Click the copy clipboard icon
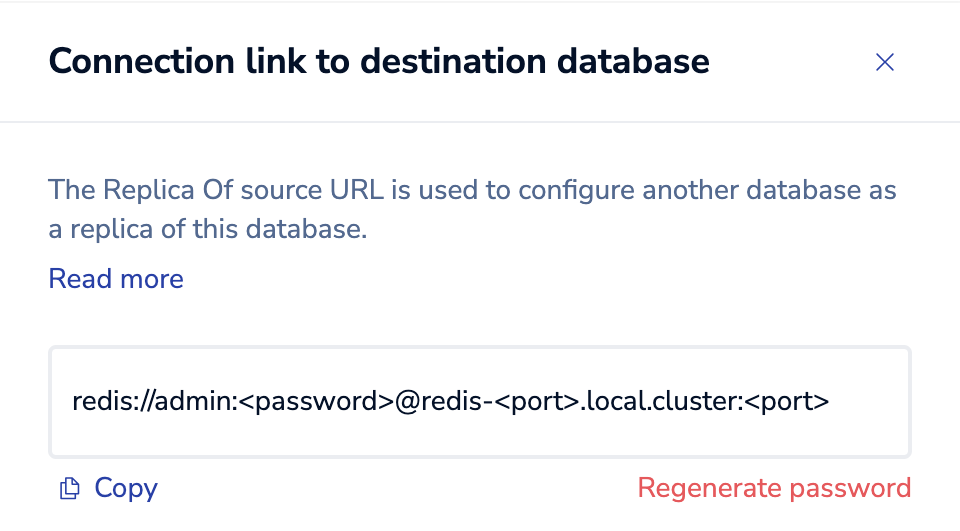Viewport: 960px width, 531px height. tap(69, 489)
